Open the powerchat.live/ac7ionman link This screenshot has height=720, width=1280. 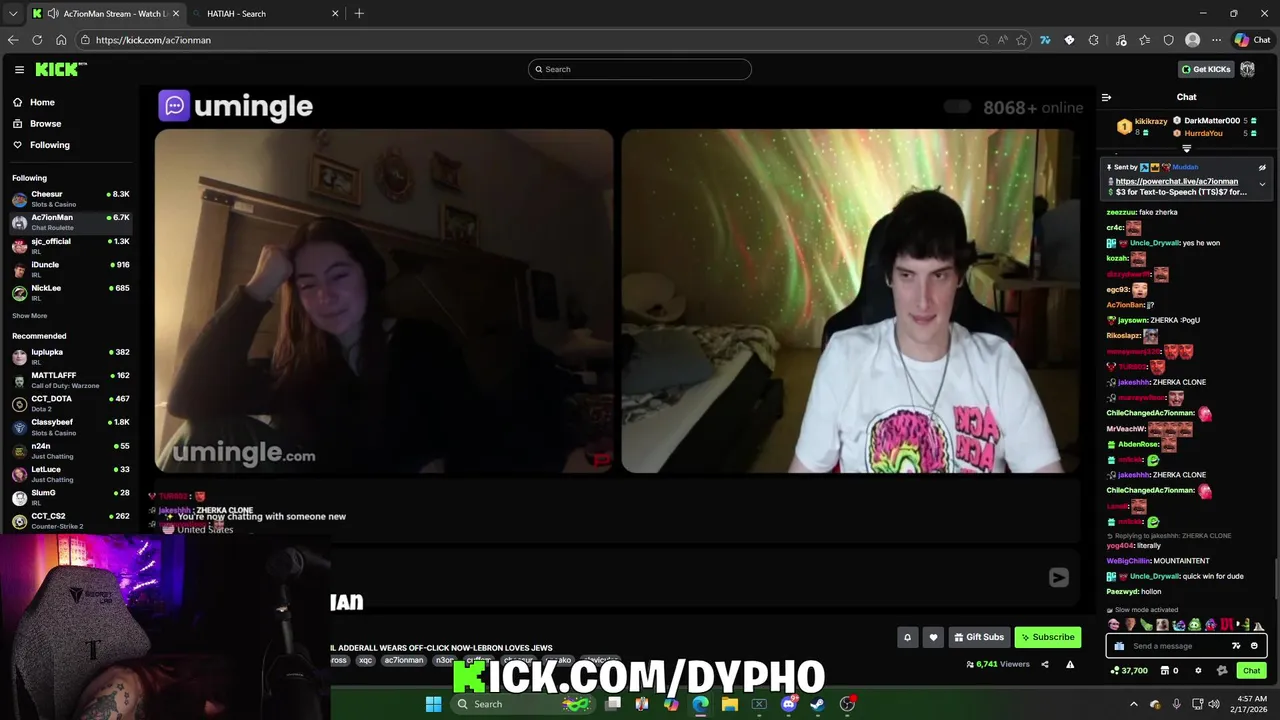(x=1176, y=181)
